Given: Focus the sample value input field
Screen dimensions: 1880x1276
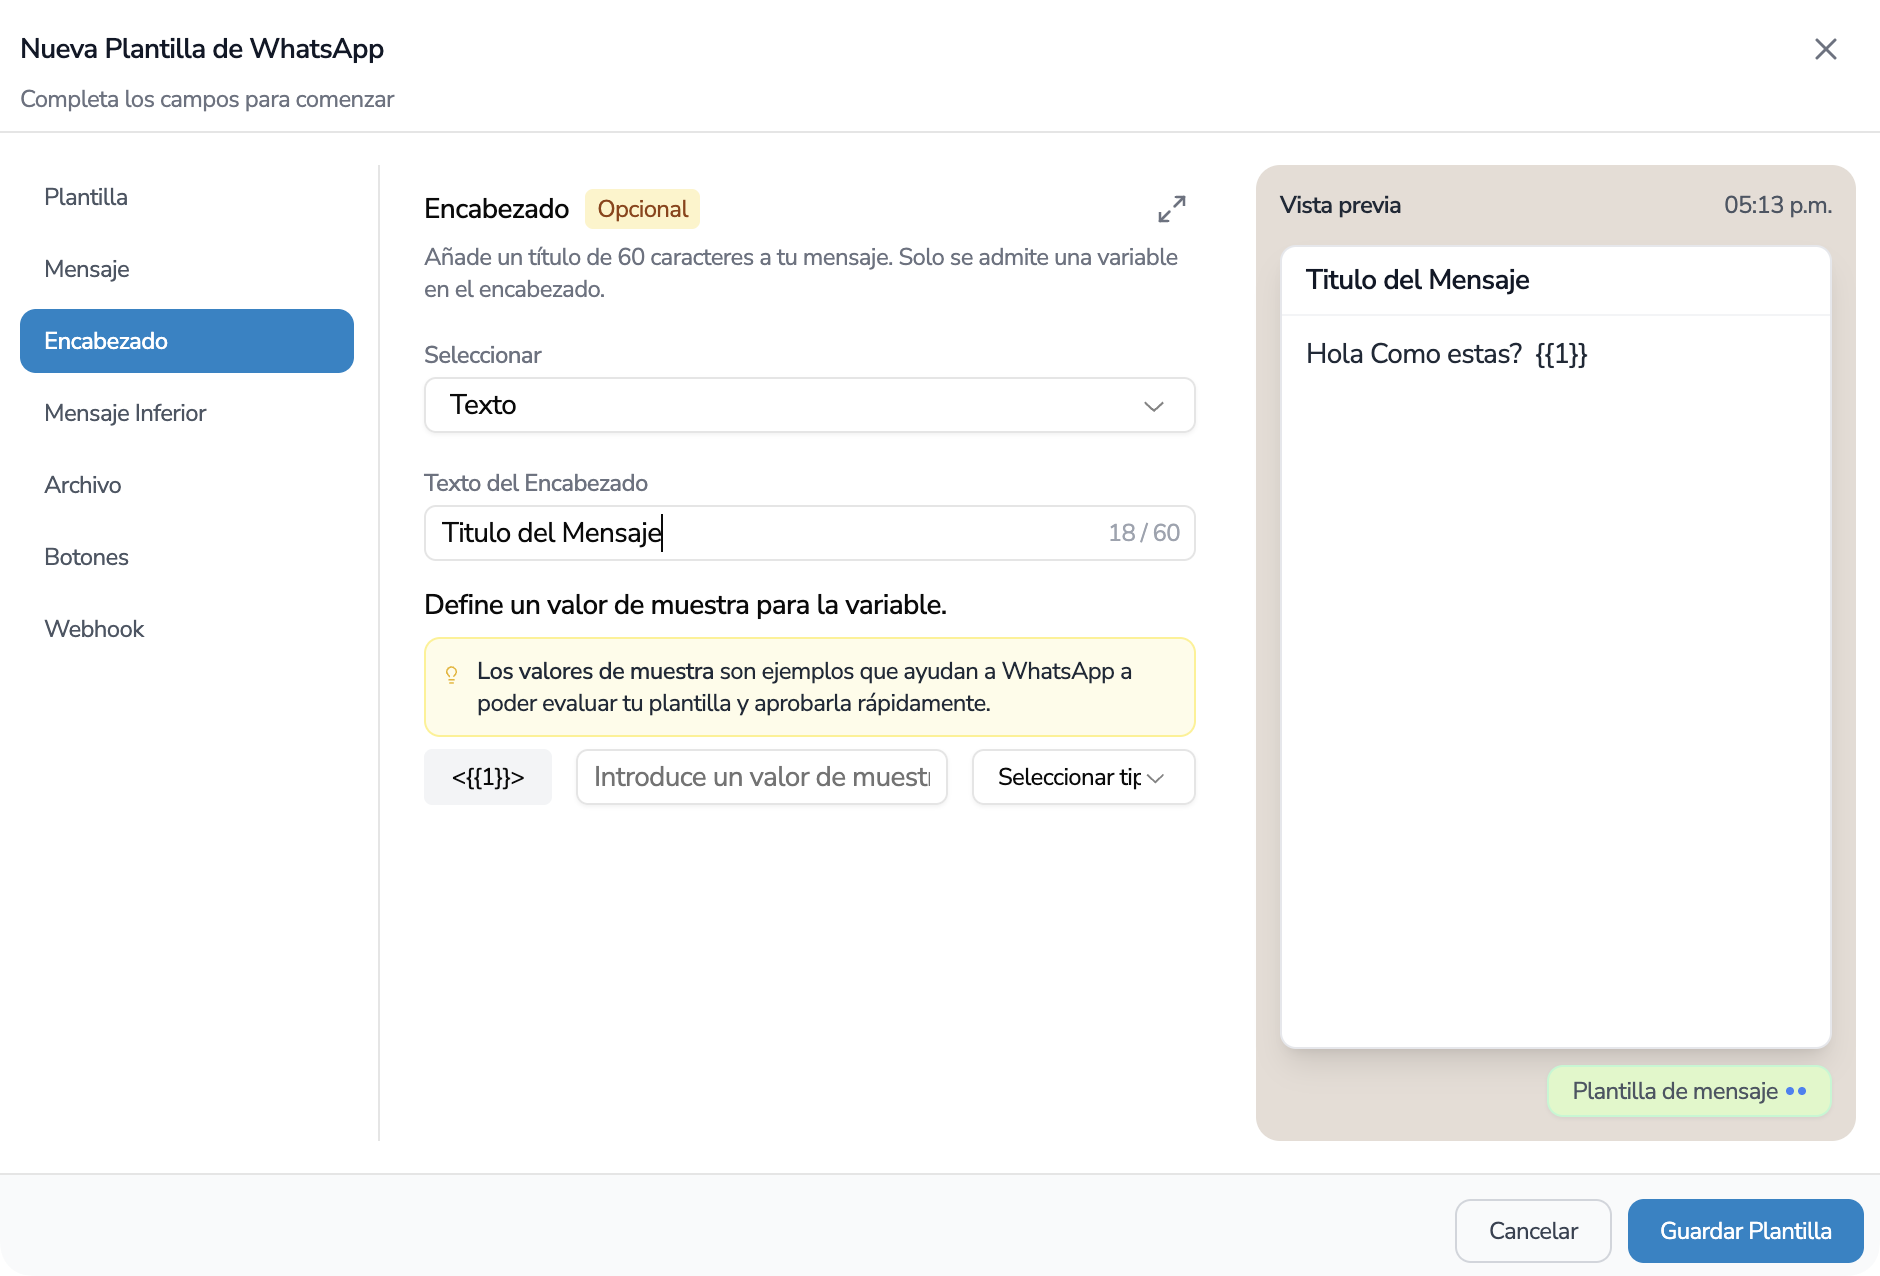Looking at the screenshot, I should coord(762,777).
